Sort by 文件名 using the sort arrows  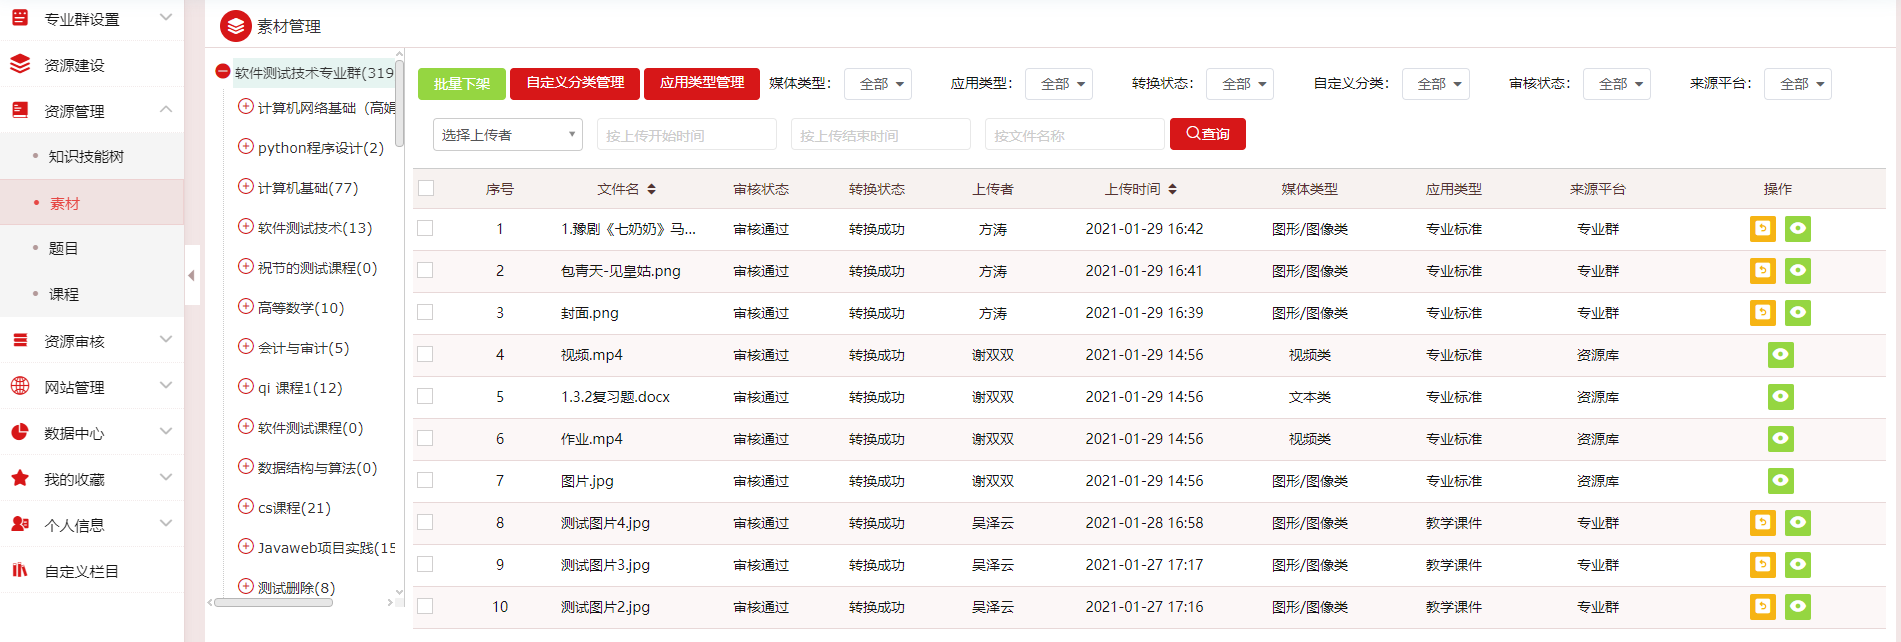(x=652, y=189)
